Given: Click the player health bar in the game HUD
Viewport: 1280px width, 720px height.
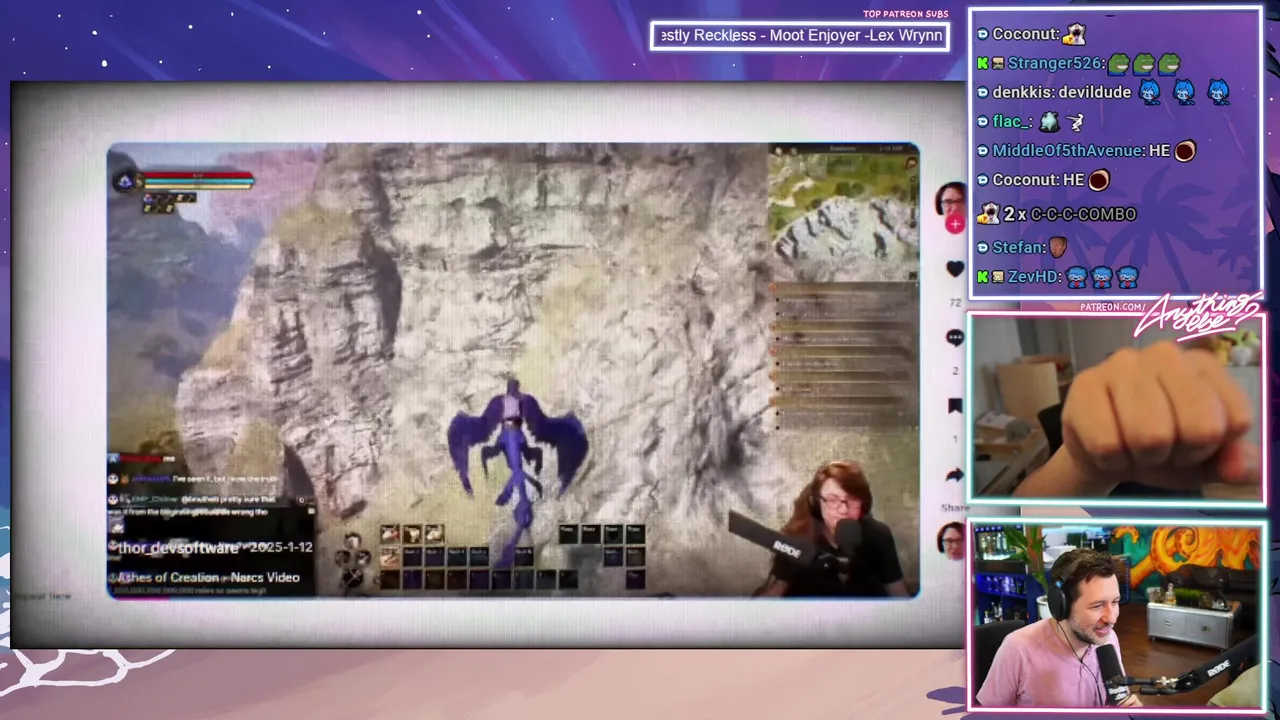Looking at the screenshot, I should [x=197, y=180].
